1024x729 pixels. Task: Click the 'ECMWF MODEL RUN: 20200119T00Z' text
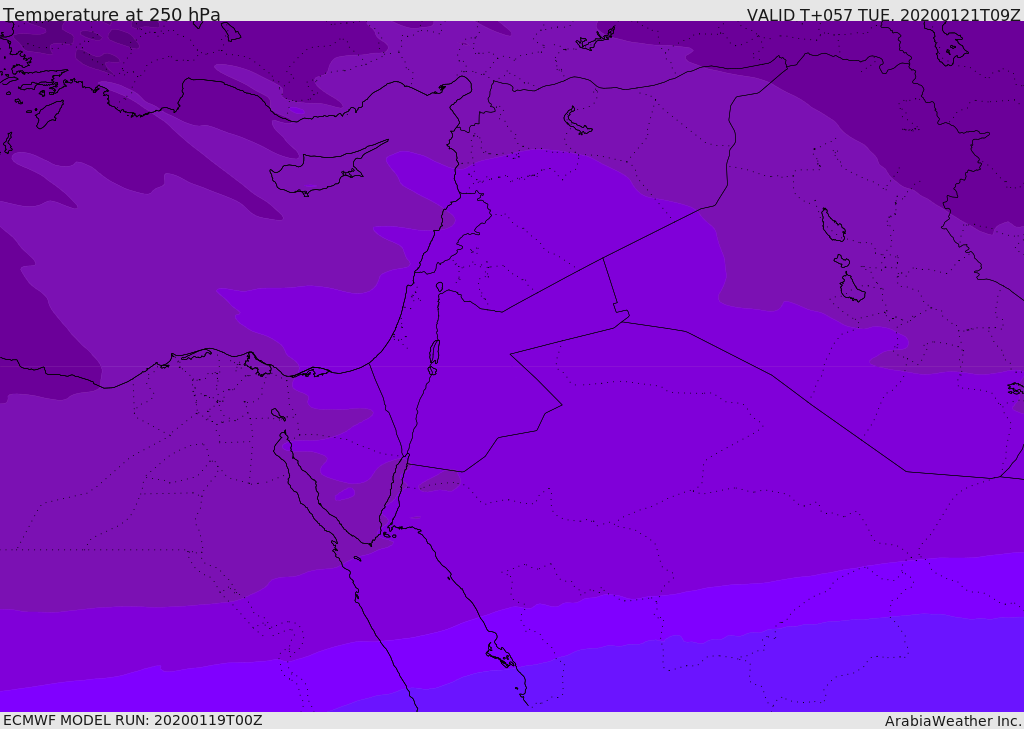click(x=133, y=720)
